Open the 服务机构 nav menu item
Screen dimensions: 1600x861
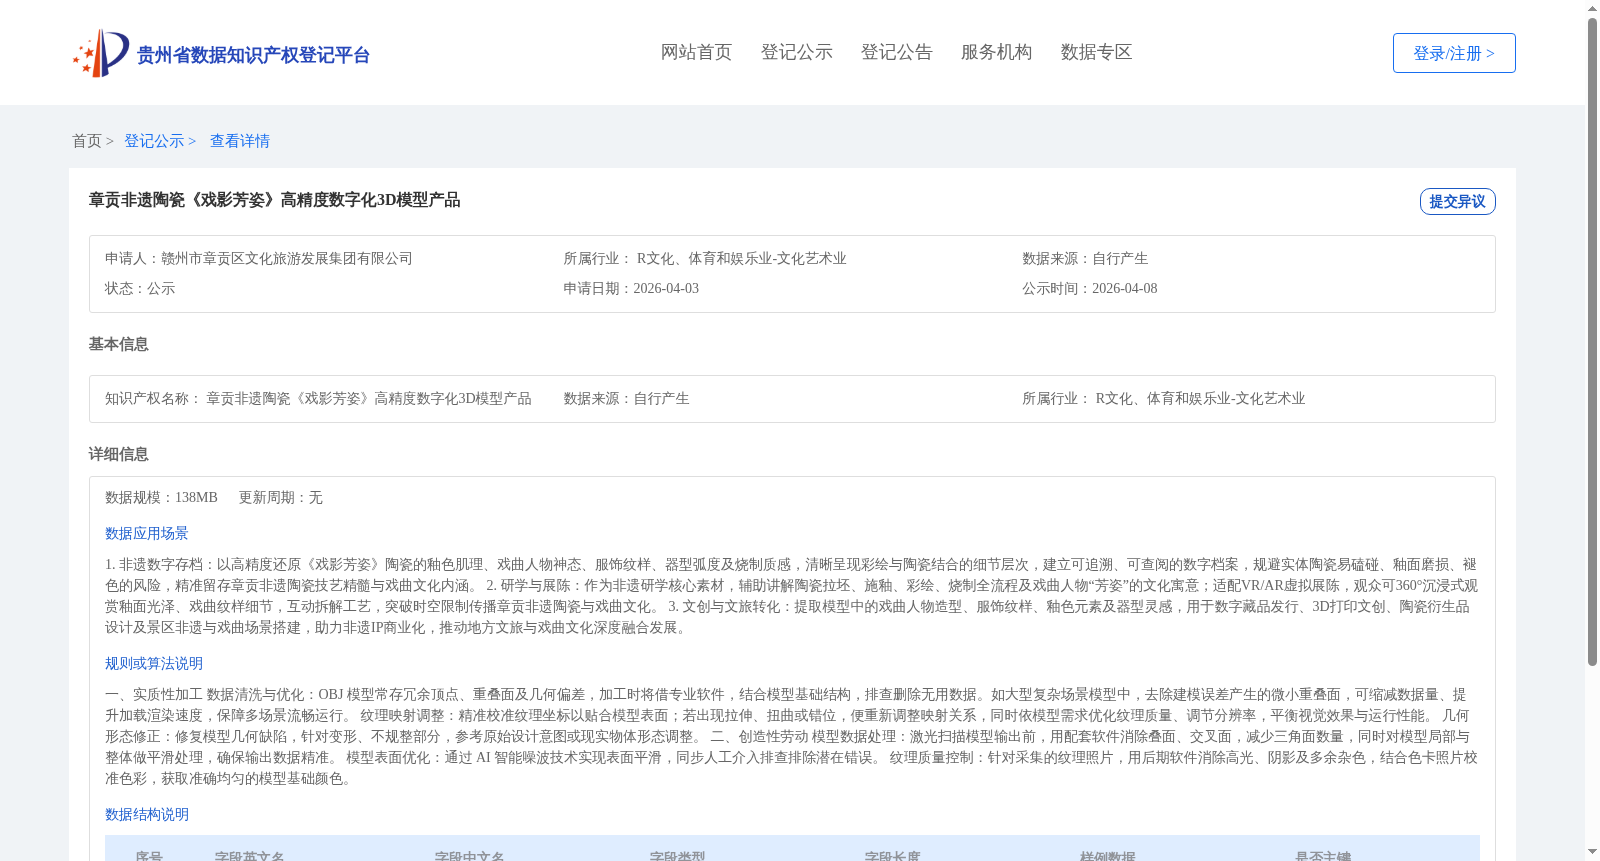pos(996,52)
